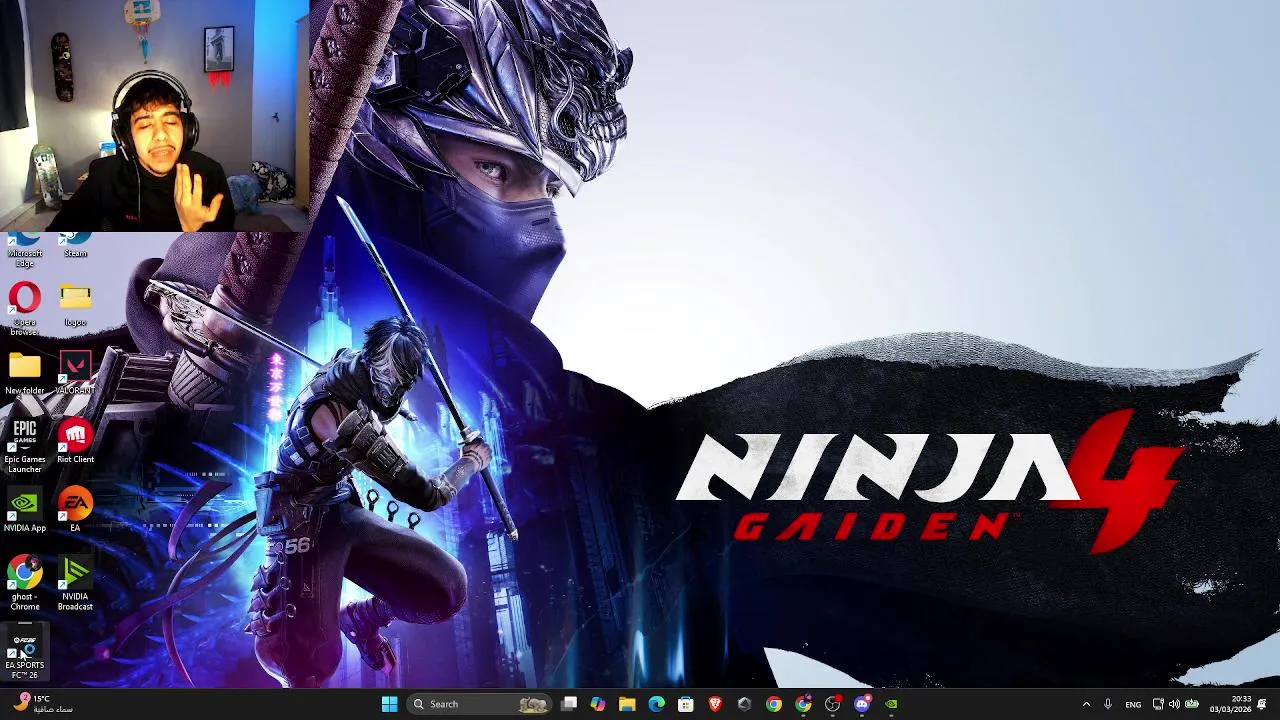Open the volume control tray icon
1280x720 pixels.
click(1174, 704)
